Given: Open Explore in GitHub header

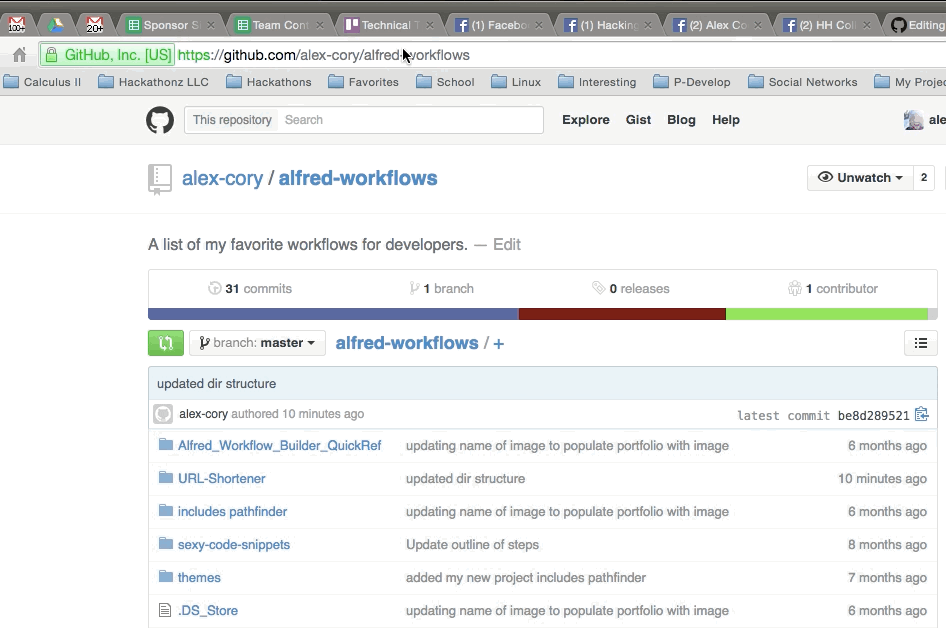Looking at the screenshot, I should click(x=585, y=120).
